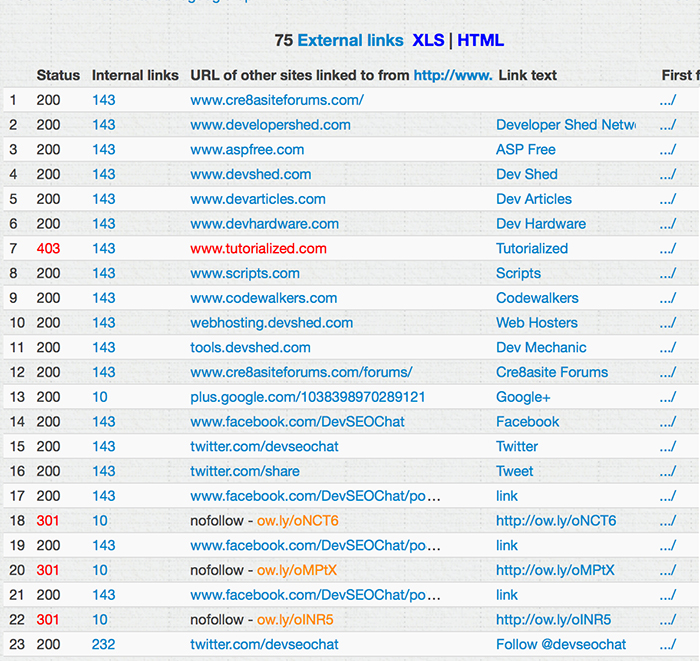700x661 pixels.
Task: Open www.scripts.com link
Action: (245, 274)
